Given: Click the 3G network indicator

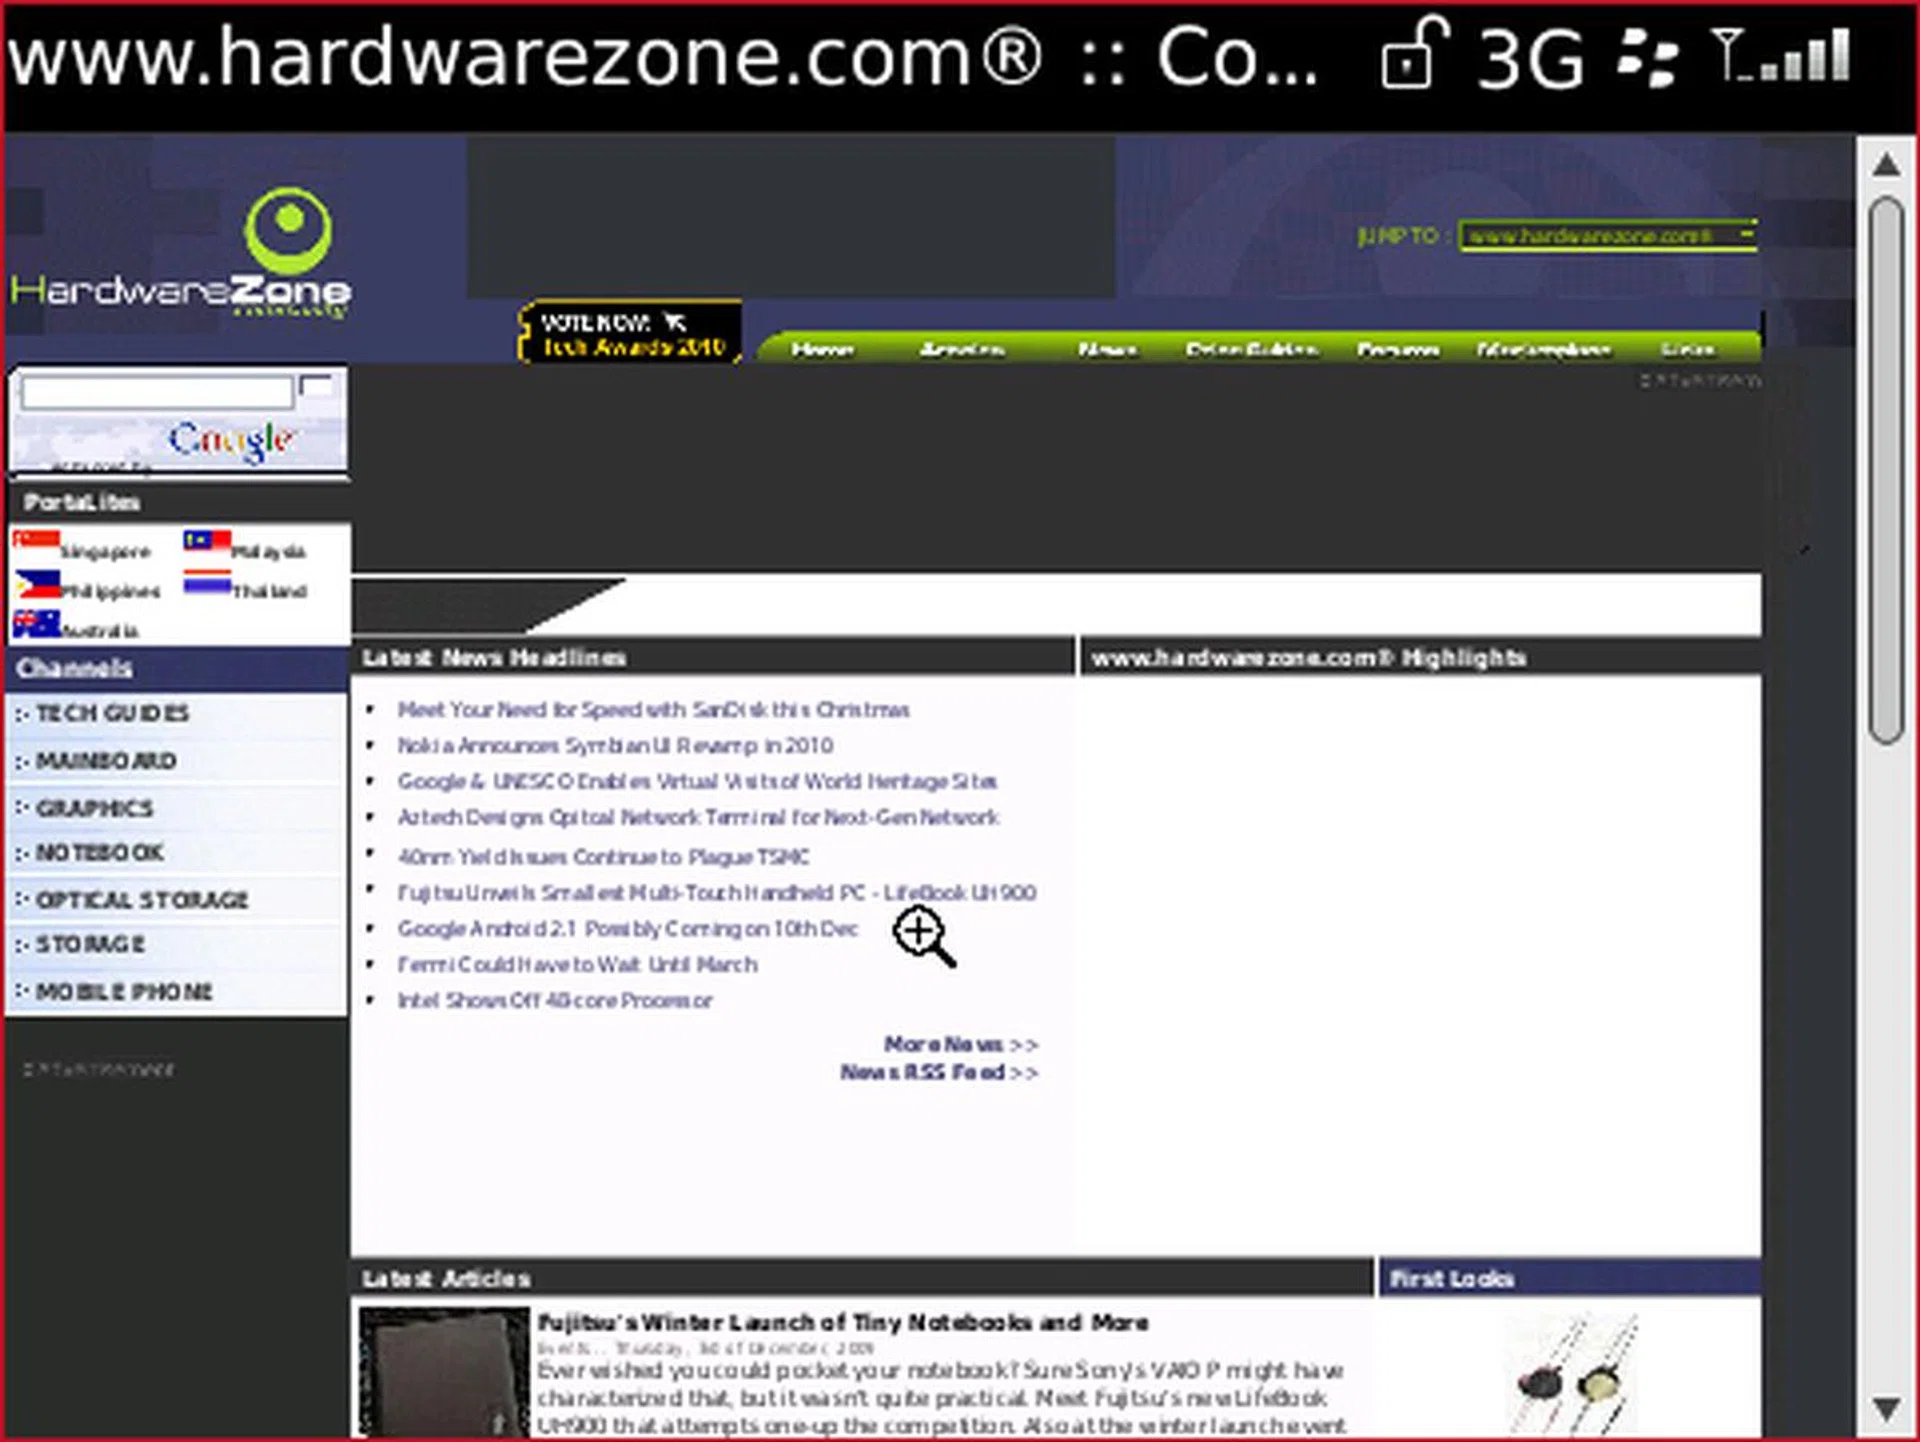Looking at the screenshot, I should [x=1530, y=60].
